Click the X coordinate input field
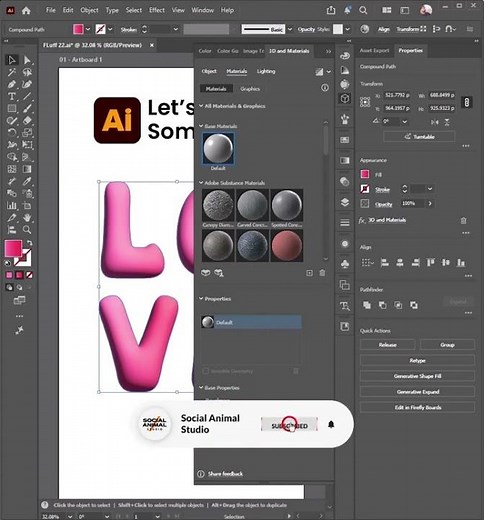This screenshot has width=484, height=520. pos(397,95)
